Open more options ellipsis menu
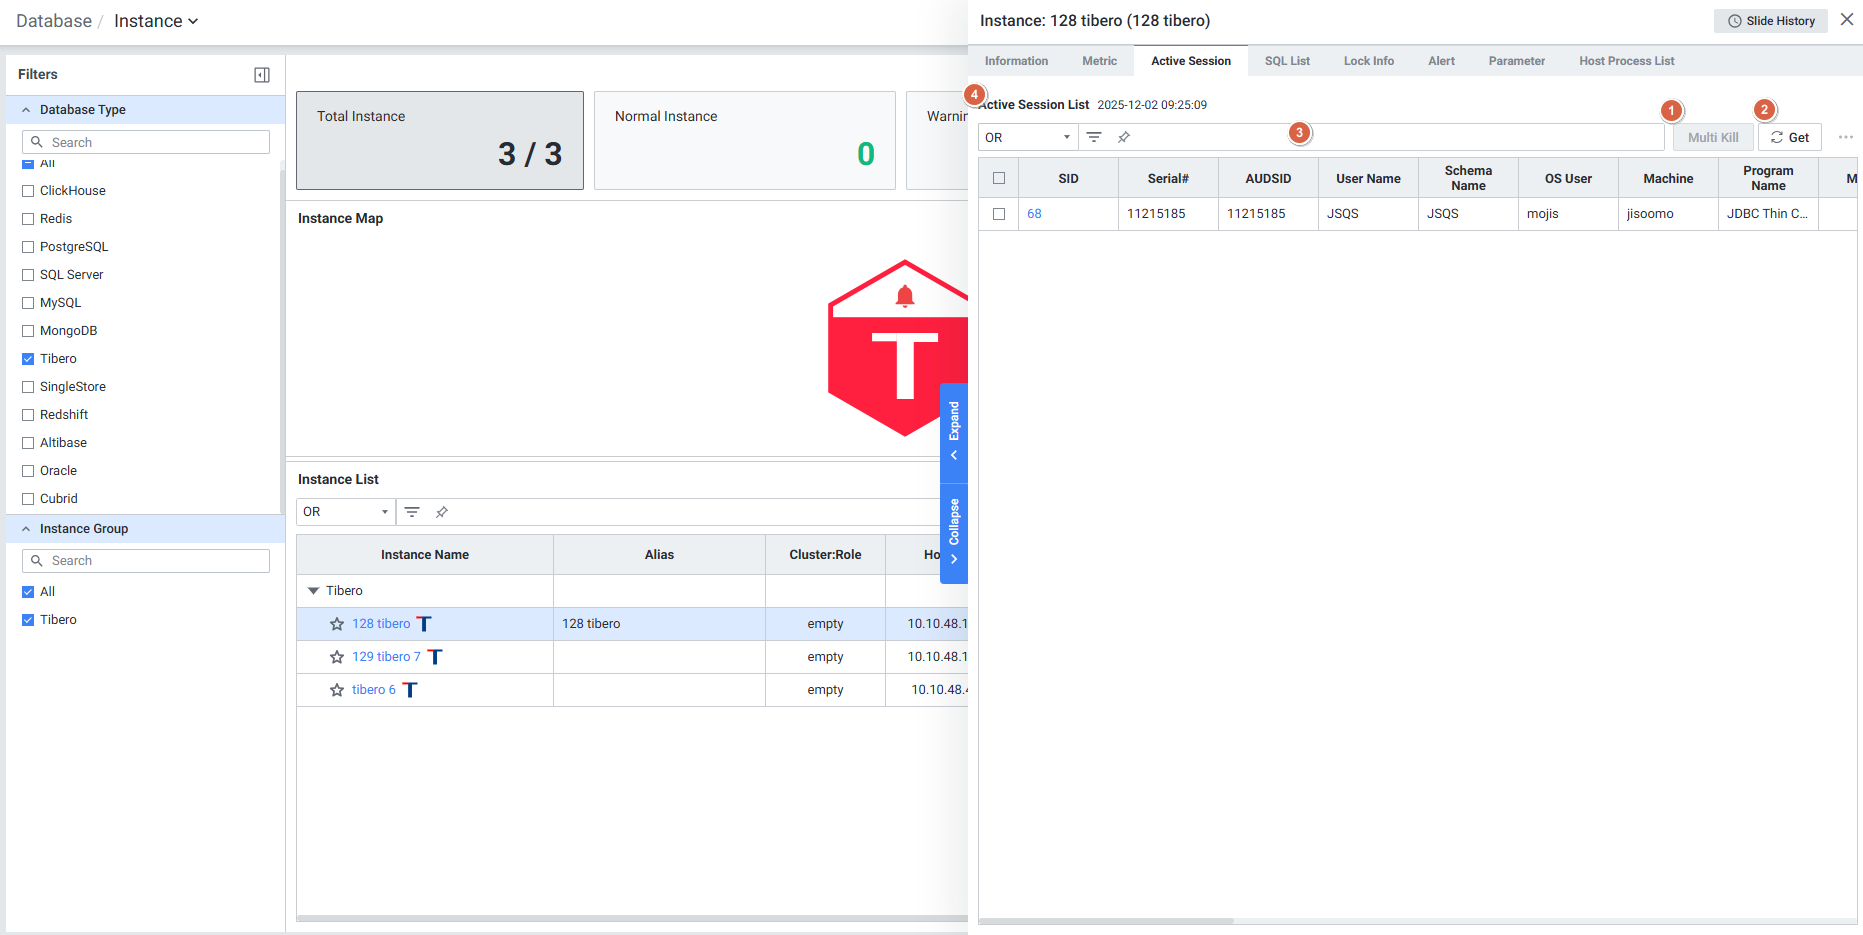Screen dimensions: 1863x935 [1845, 137]
